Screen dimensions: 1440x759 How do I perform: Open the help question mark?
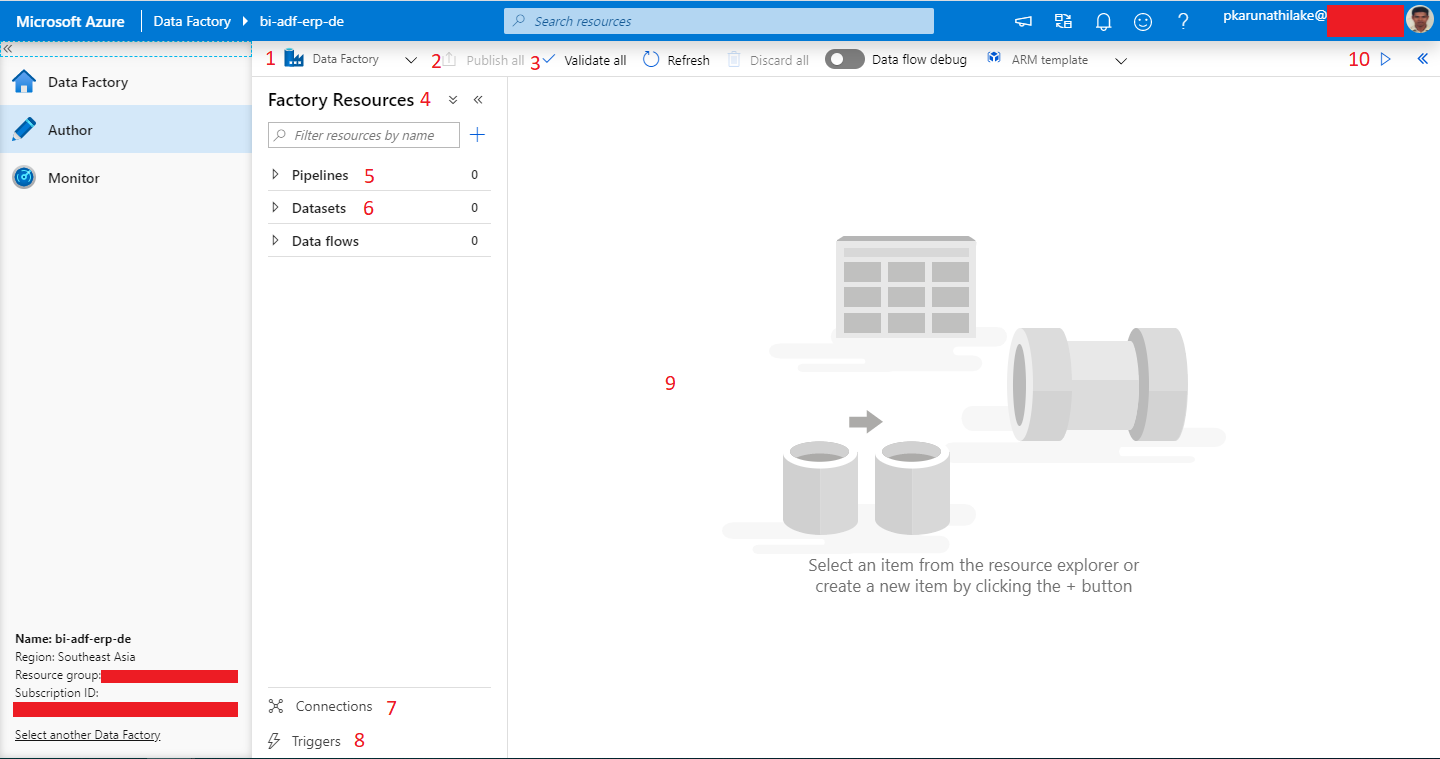pyautogui.click(x=1183, y=20)
